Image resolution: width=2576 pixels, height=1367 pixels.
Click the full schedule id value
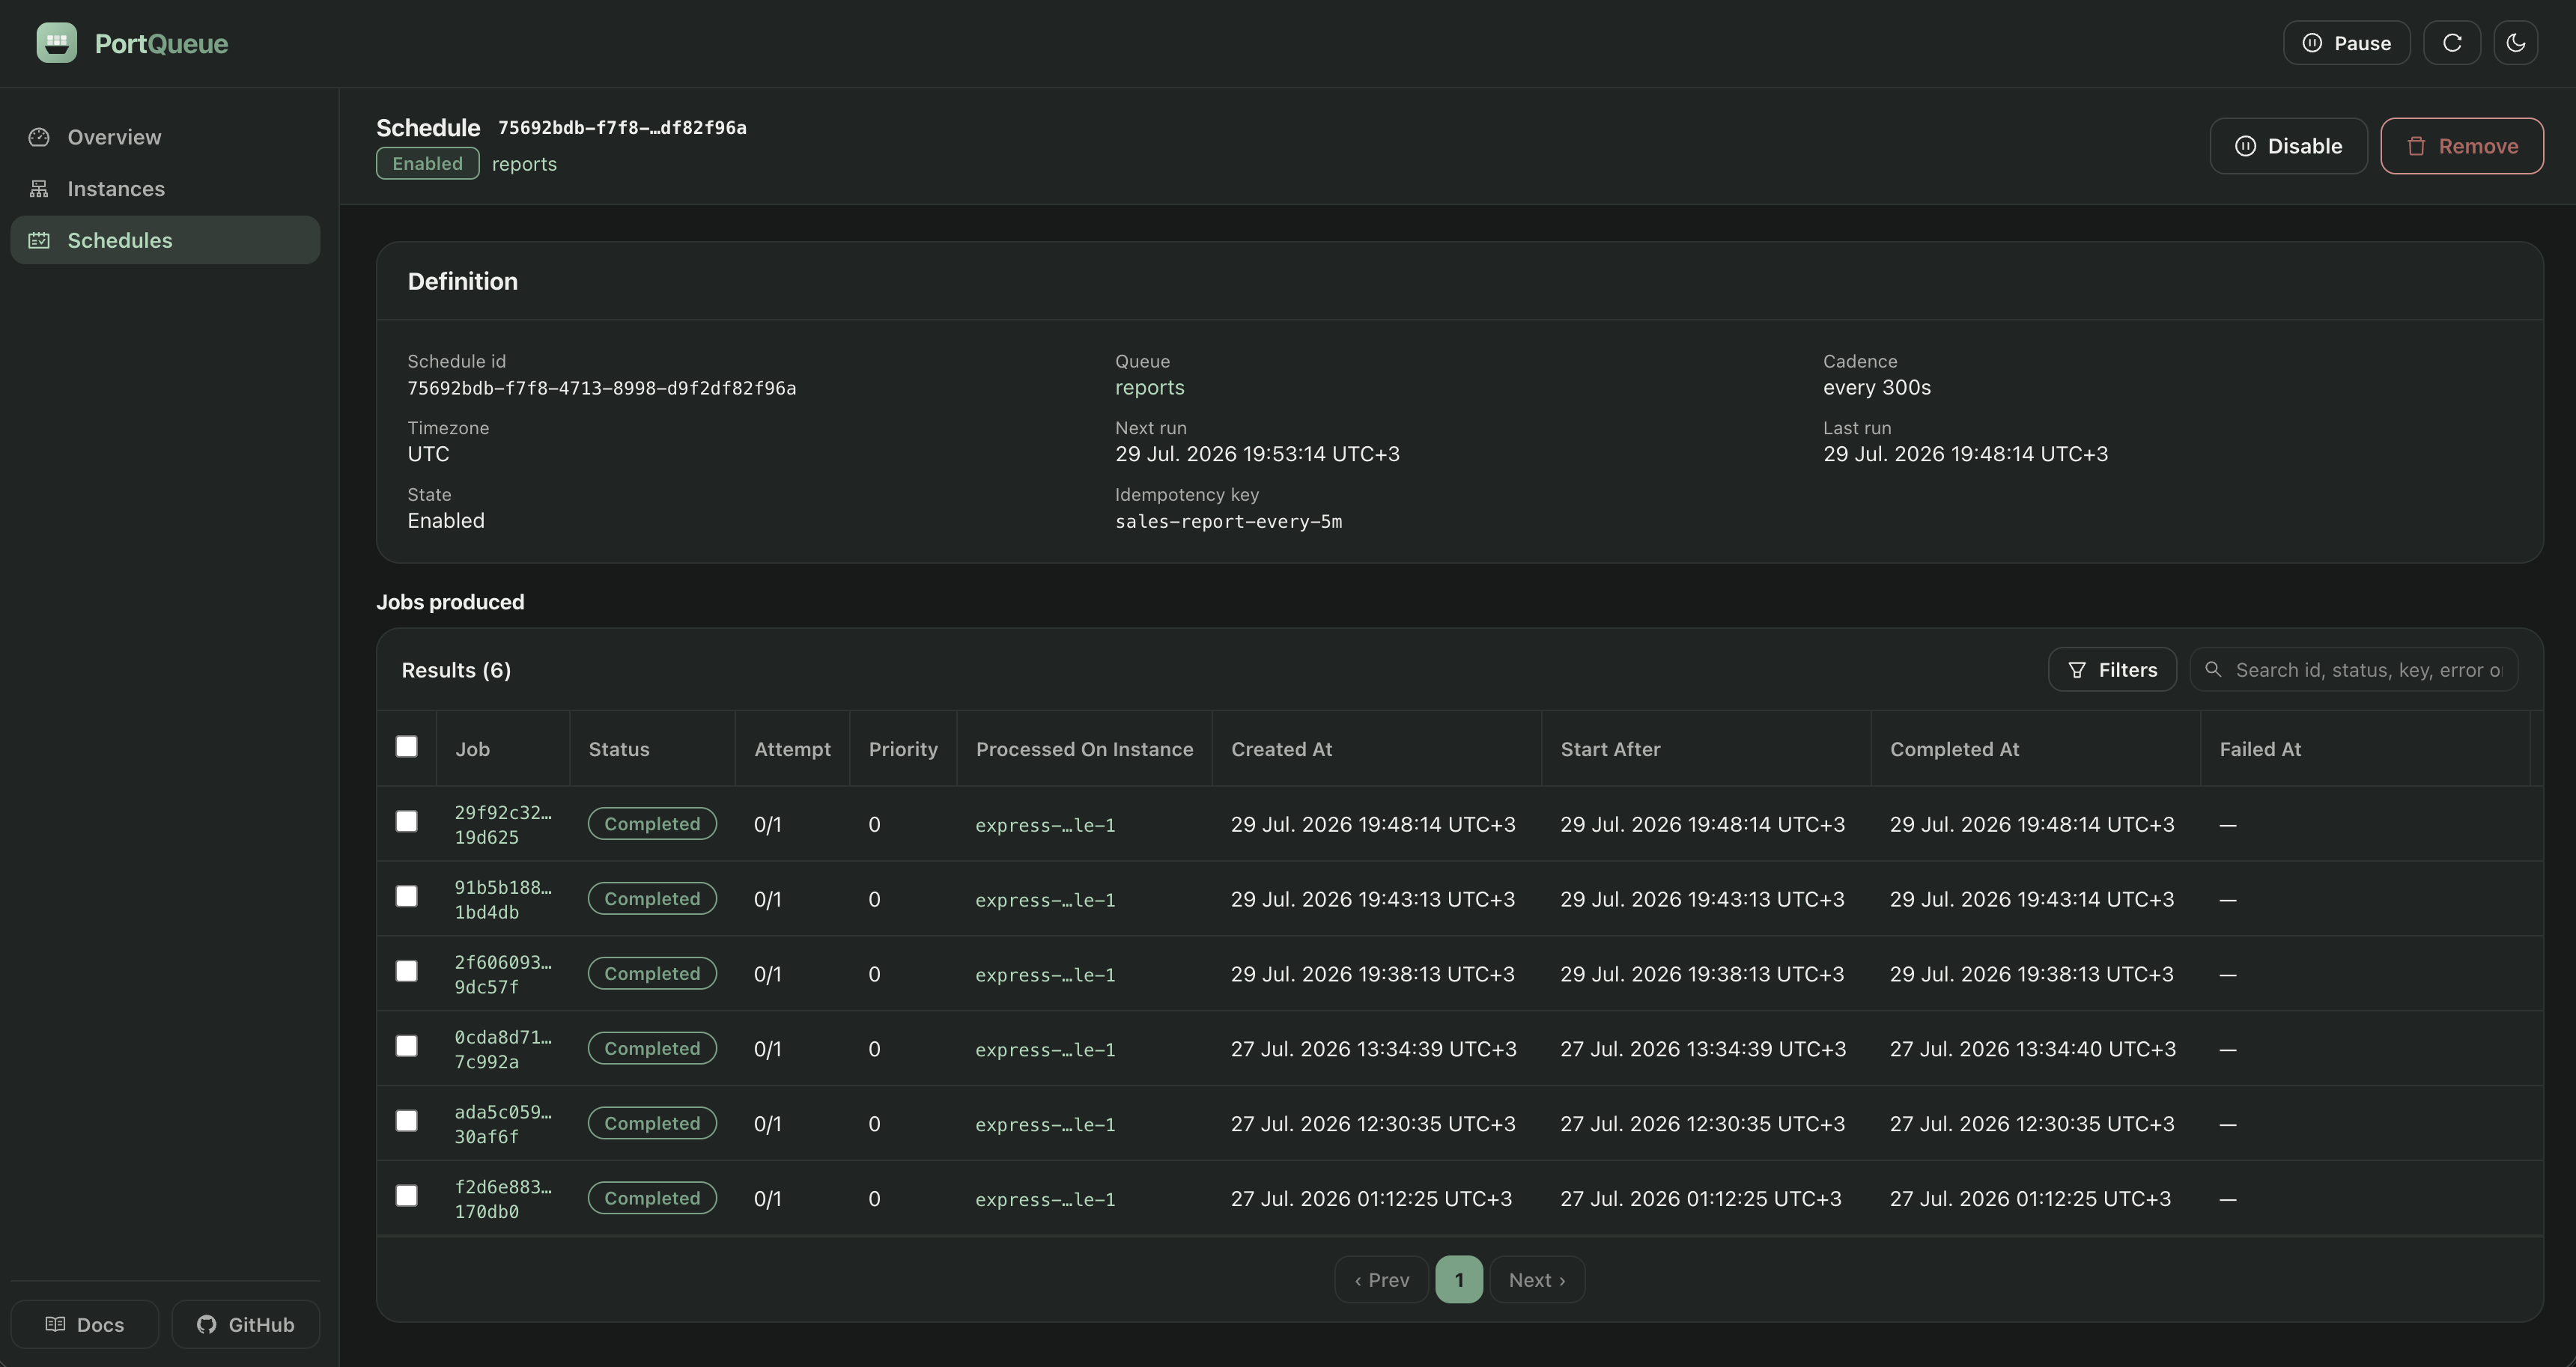click(601, 388)
